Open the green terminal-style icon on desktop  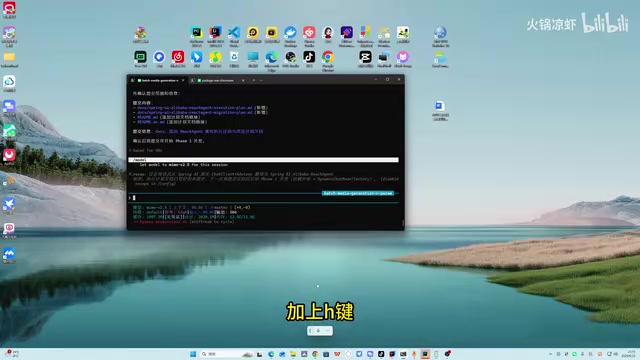[x=140, y=59]
